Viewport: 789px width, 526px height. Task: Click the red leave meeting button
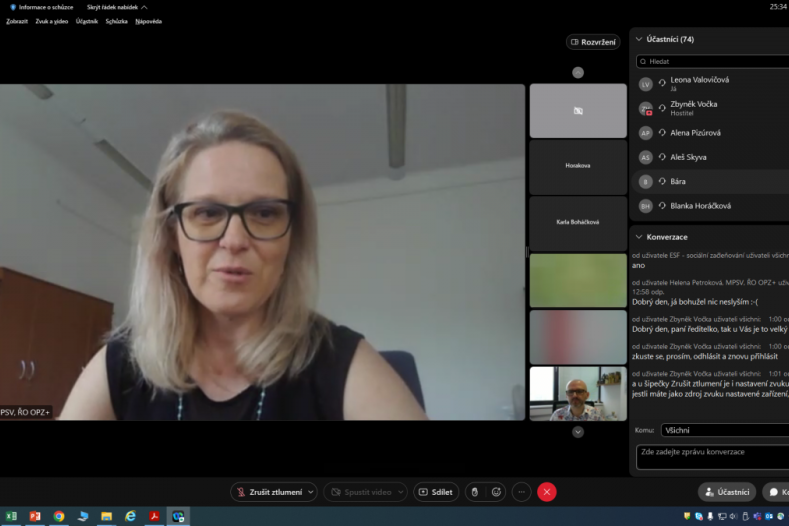[546, 492]
